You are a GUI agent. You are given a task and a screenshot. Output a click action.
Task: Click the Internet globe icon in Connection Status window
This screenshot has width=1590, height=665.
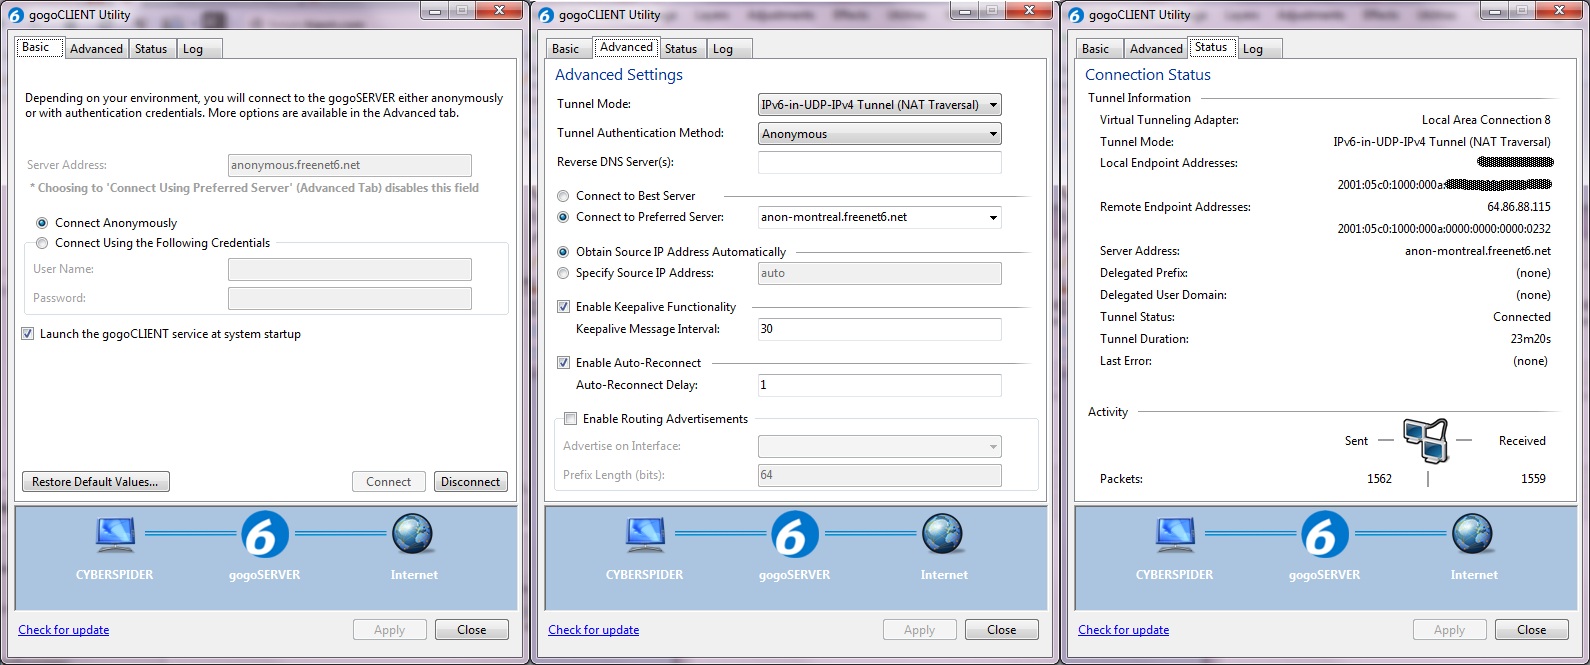point(1473,535)
